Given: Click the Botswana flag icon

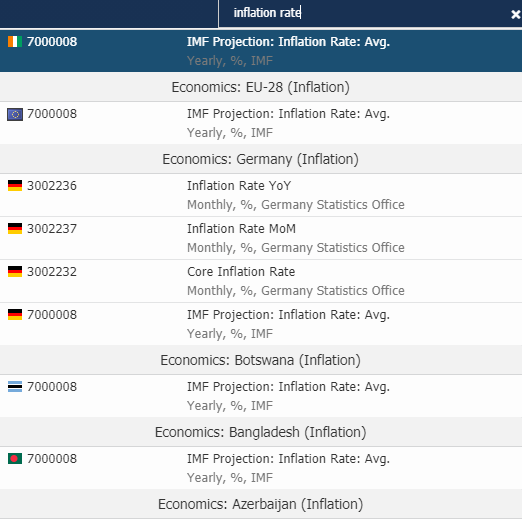Looking at the screenshot, I should pyautogui.click(x=15, y=387).
